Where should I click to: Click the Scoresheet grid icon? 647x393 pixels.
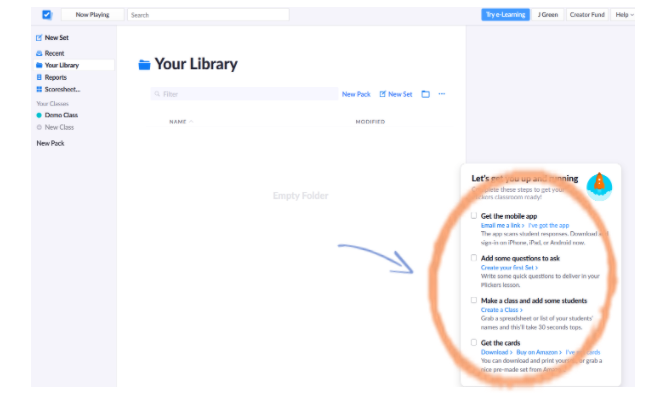(39, 89)
